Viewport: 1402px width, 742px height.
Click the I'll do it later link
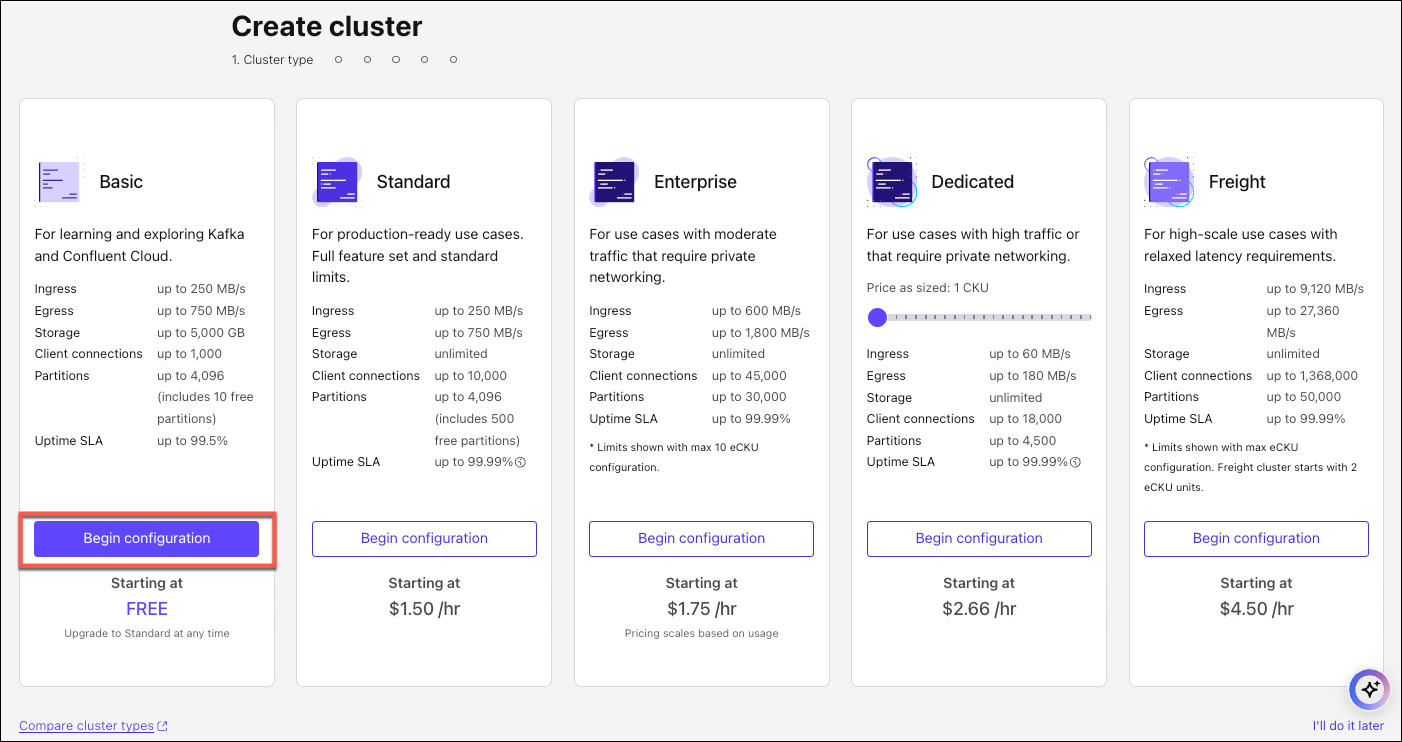tap(1348, 726)
